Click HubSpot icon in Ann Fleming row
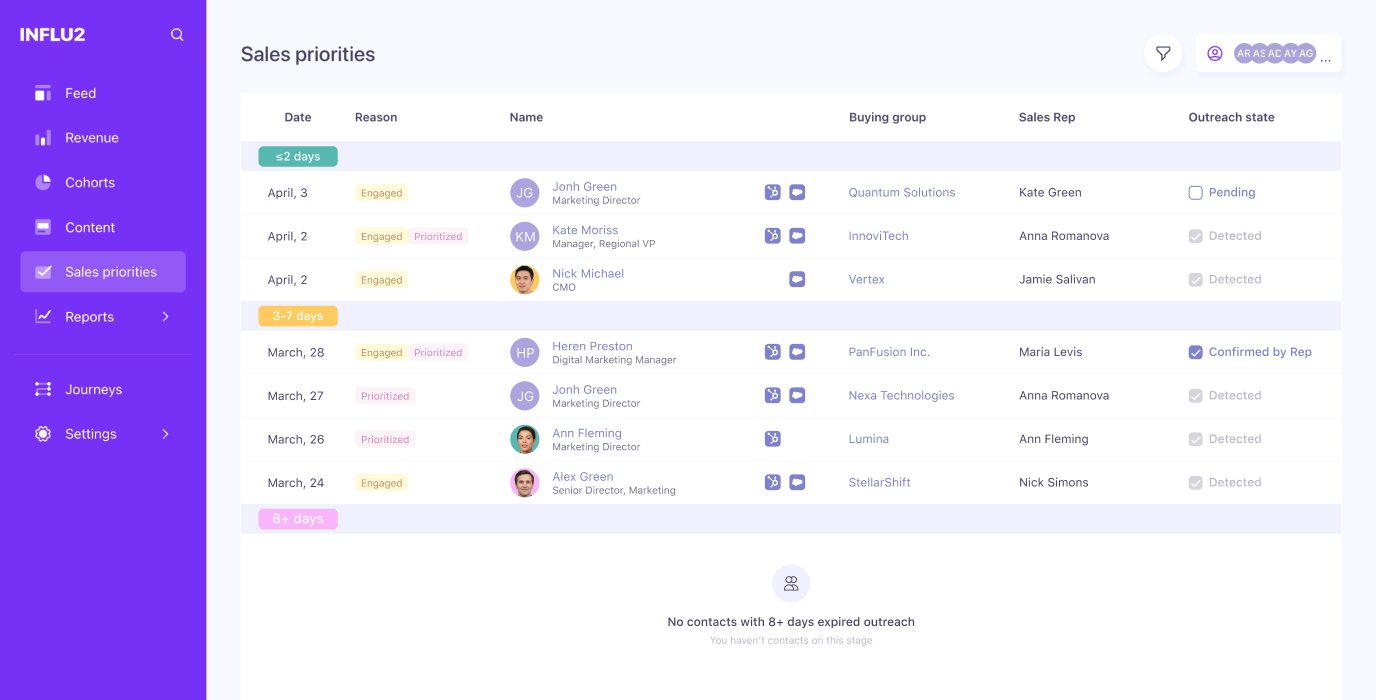Image resolution: width=1376 pixels, height=700 pixels. (772, 439)
